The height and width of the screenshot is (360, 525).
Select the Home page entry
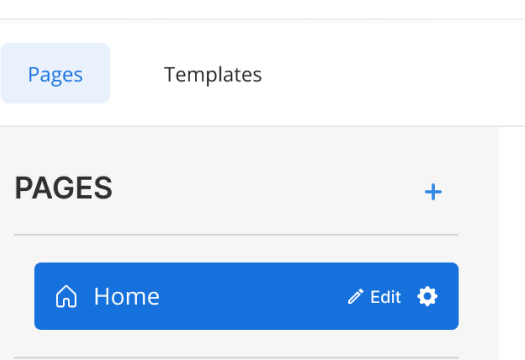point(246,296)
